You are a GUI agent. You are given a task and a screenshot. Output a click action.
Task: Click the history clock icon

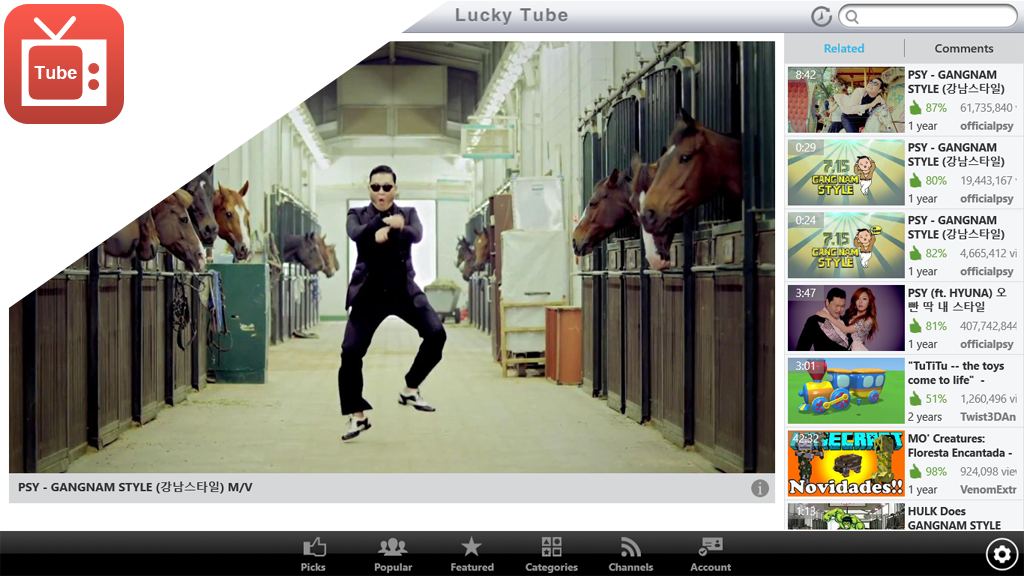[x=821, y=16]
